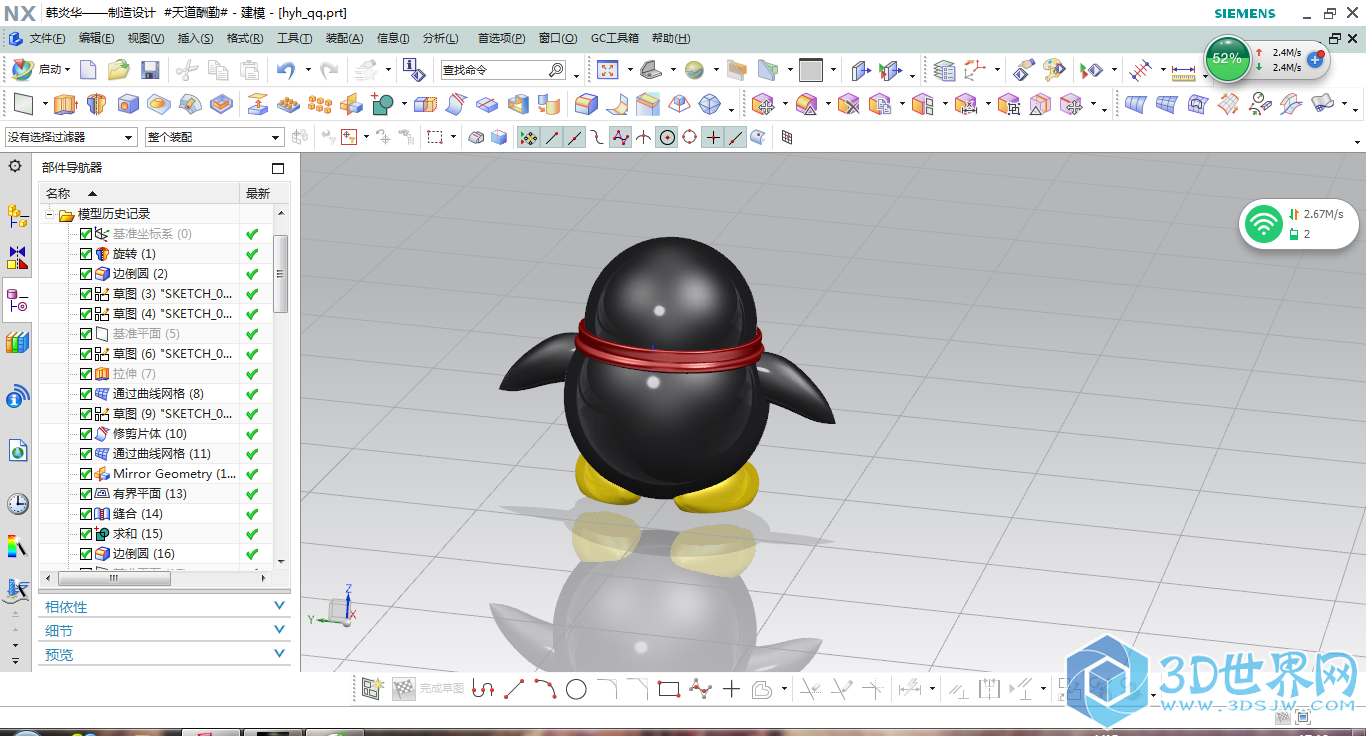
Task: Open the 分析(L) menu
Action: 440,38
